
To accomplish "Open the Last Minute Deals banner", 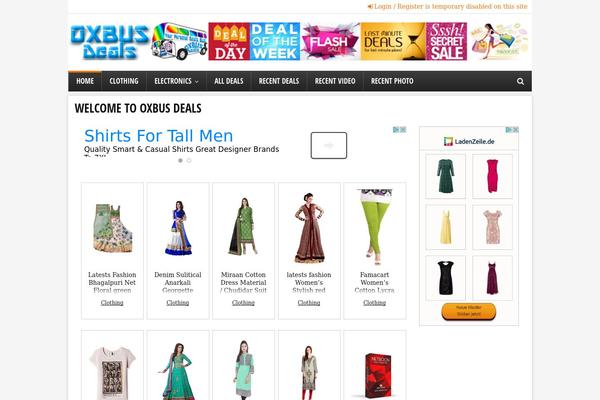I will (393, 41).
